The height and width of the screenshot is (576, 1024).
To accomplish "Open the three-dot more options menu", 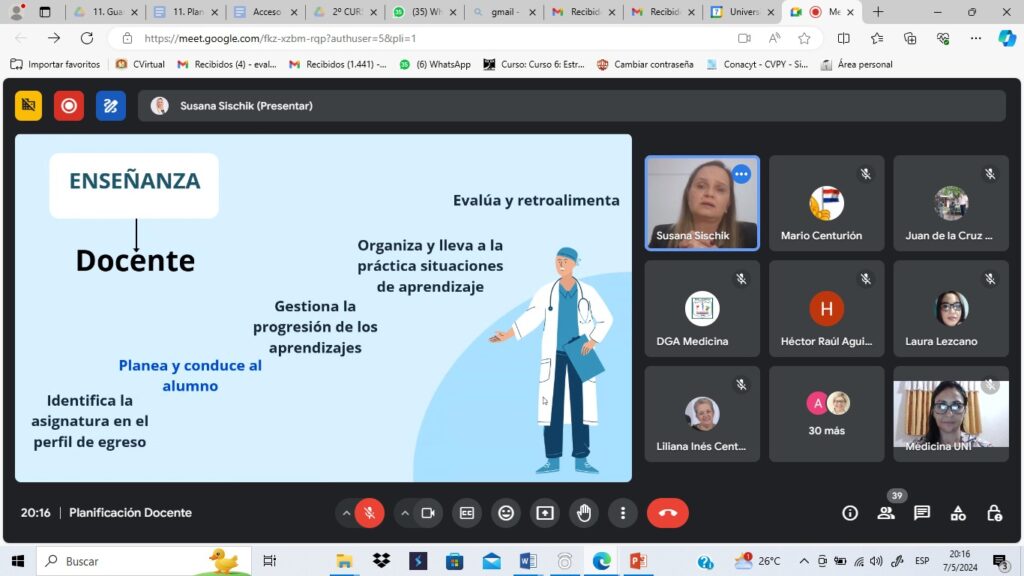I will click(623, 513).
